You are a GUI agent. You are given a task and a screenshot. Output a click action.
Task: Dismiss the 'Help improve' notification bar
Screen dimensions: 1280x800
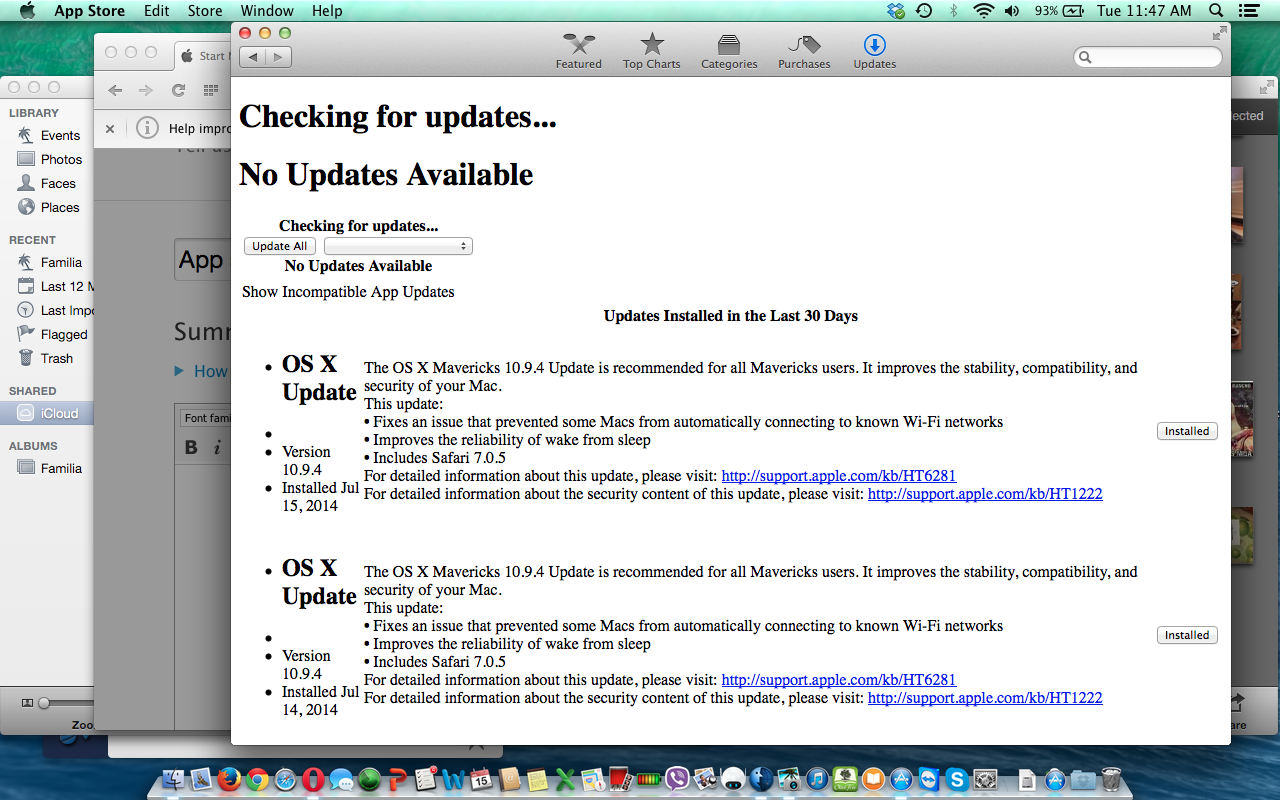pyautogui.click(x=110, y=128)
